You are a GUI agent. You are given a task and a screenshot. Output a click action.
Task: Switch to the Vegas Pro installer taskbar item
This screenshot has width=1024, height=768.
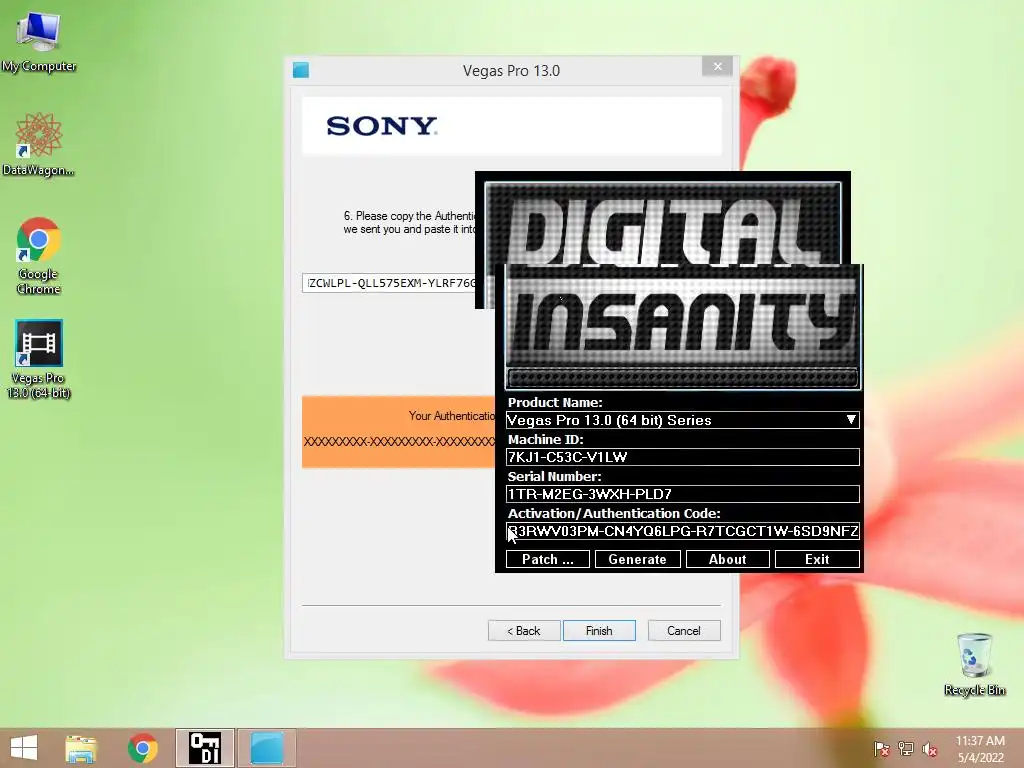pos(266,748)
